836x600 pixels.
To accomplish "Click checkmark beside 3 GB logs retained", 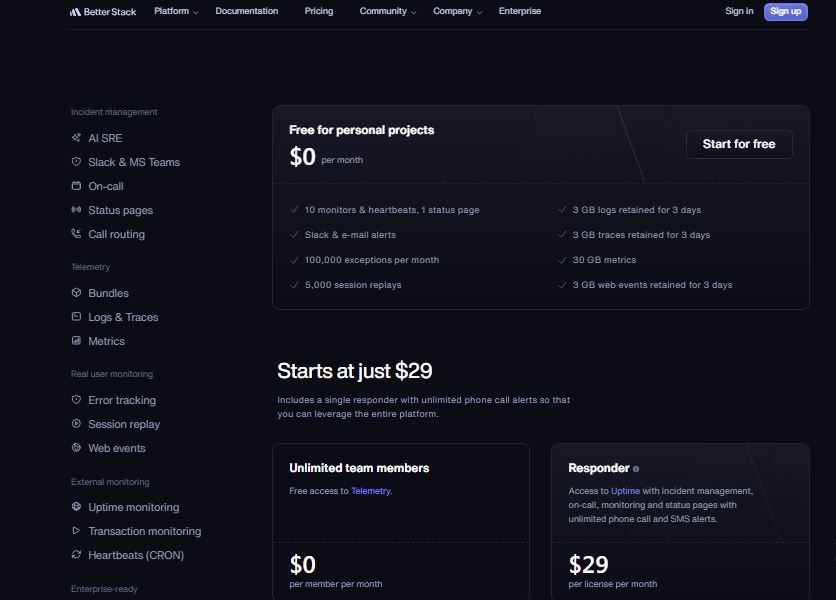I will pyautogui.click(x=562, y=210).
